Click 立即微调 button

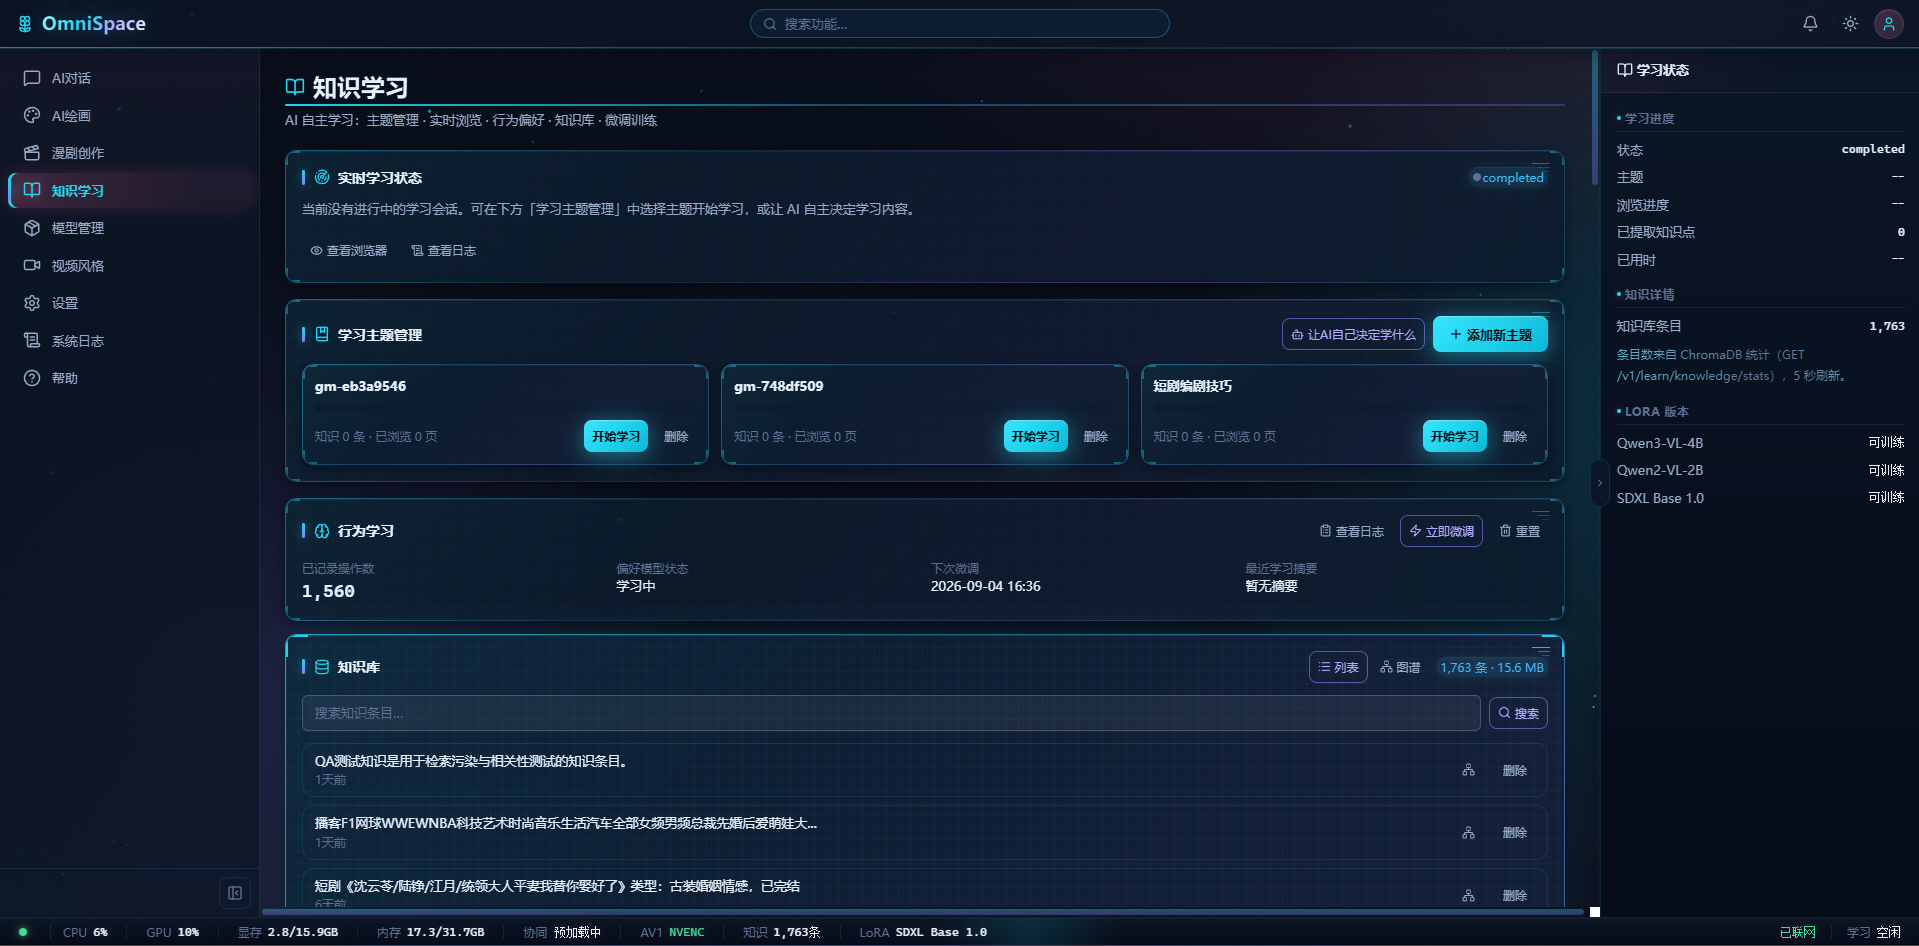pyautogui.click(x=1441, y=532)
